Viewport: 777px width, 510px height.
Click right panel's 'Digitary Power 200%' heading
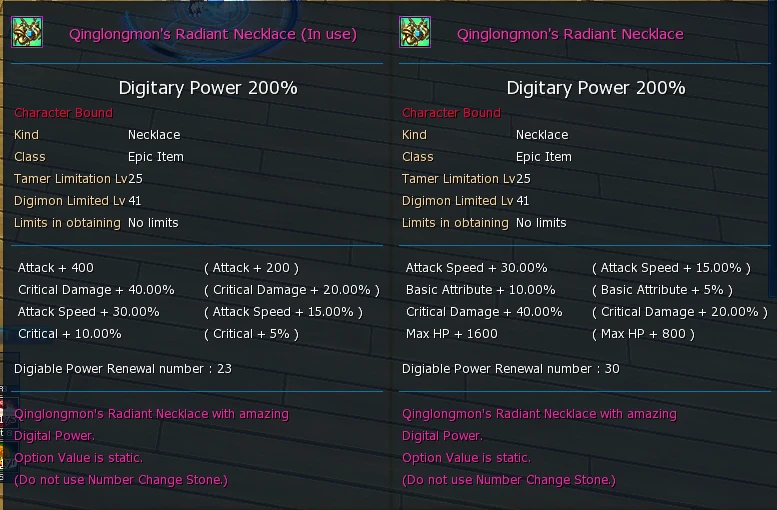tap(596, 88)
